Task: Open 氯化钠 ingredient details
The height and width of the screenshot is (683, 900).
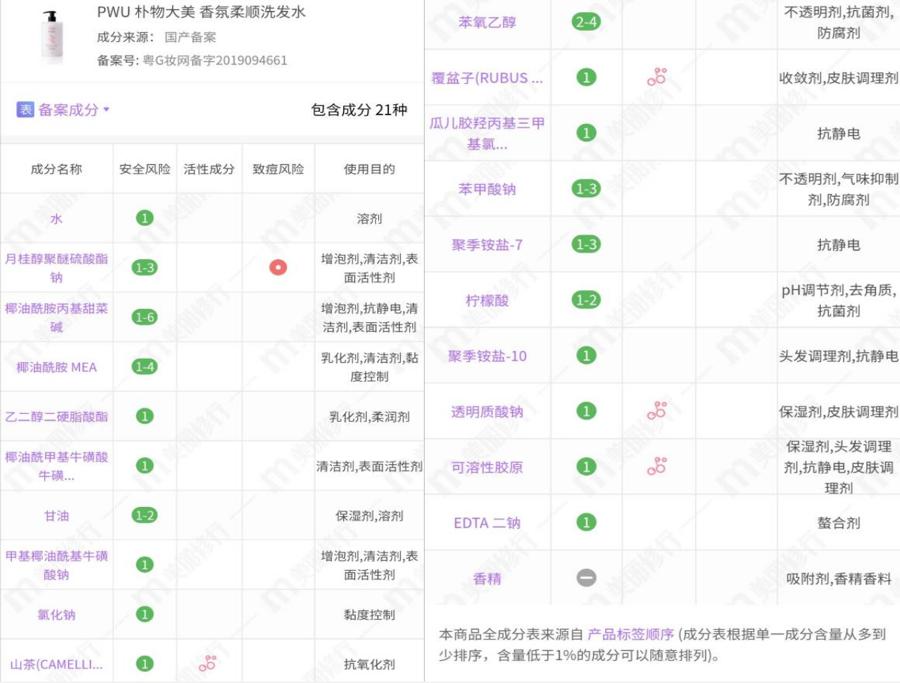Action: coord(54,613)
